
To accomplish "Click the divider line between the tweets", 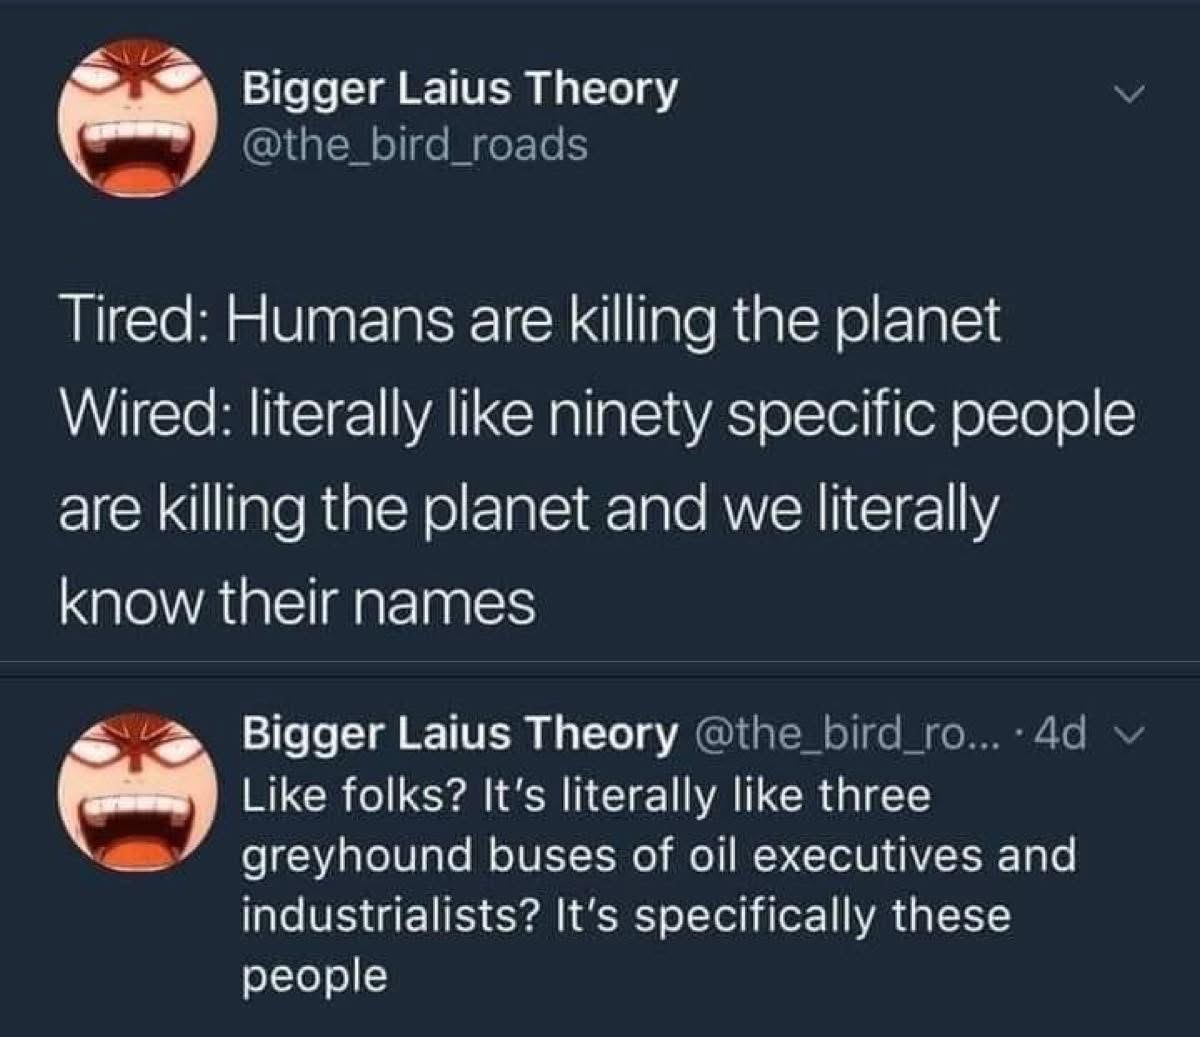I will 600,661.
